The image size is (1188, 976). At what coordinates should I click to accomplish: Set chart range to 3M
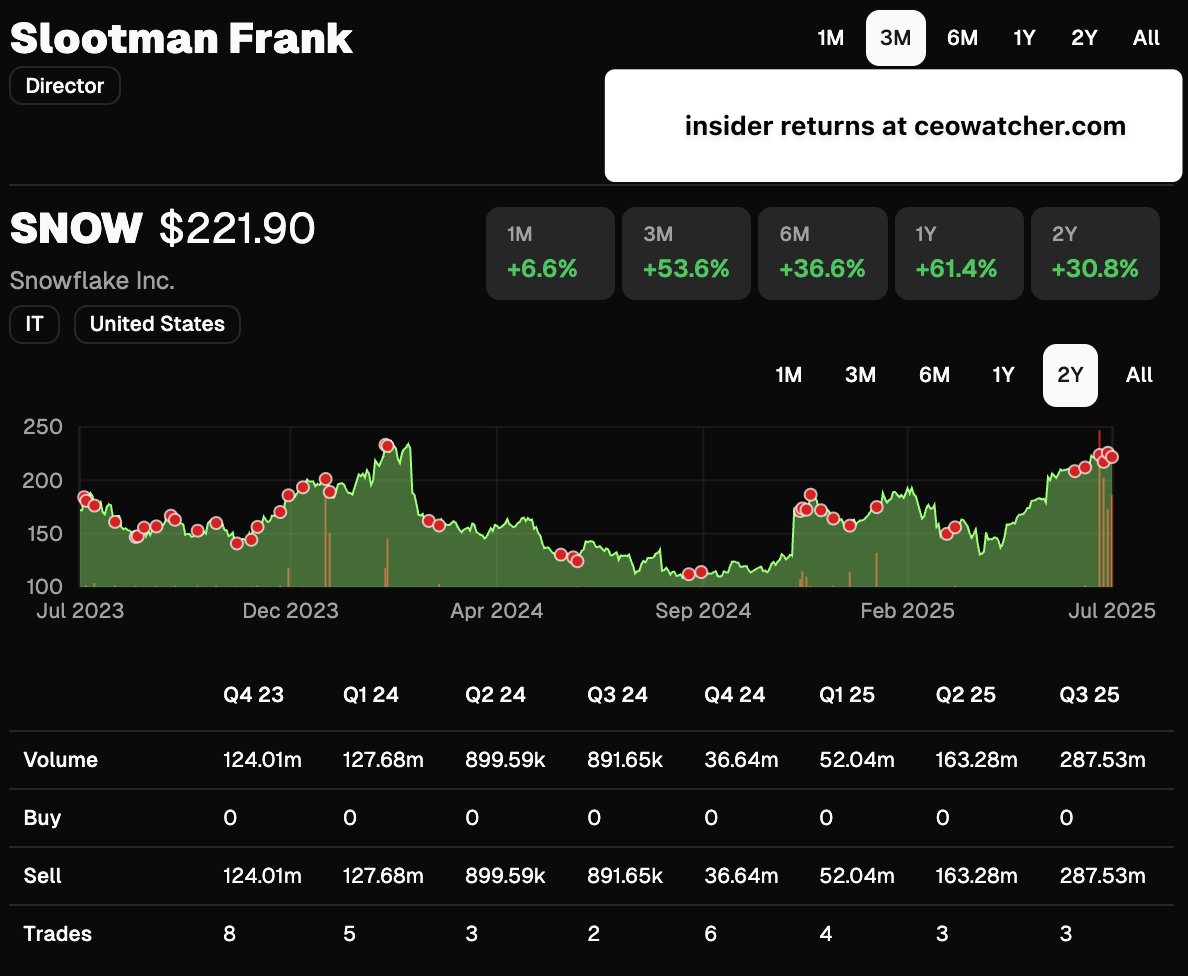coord(861,375)
